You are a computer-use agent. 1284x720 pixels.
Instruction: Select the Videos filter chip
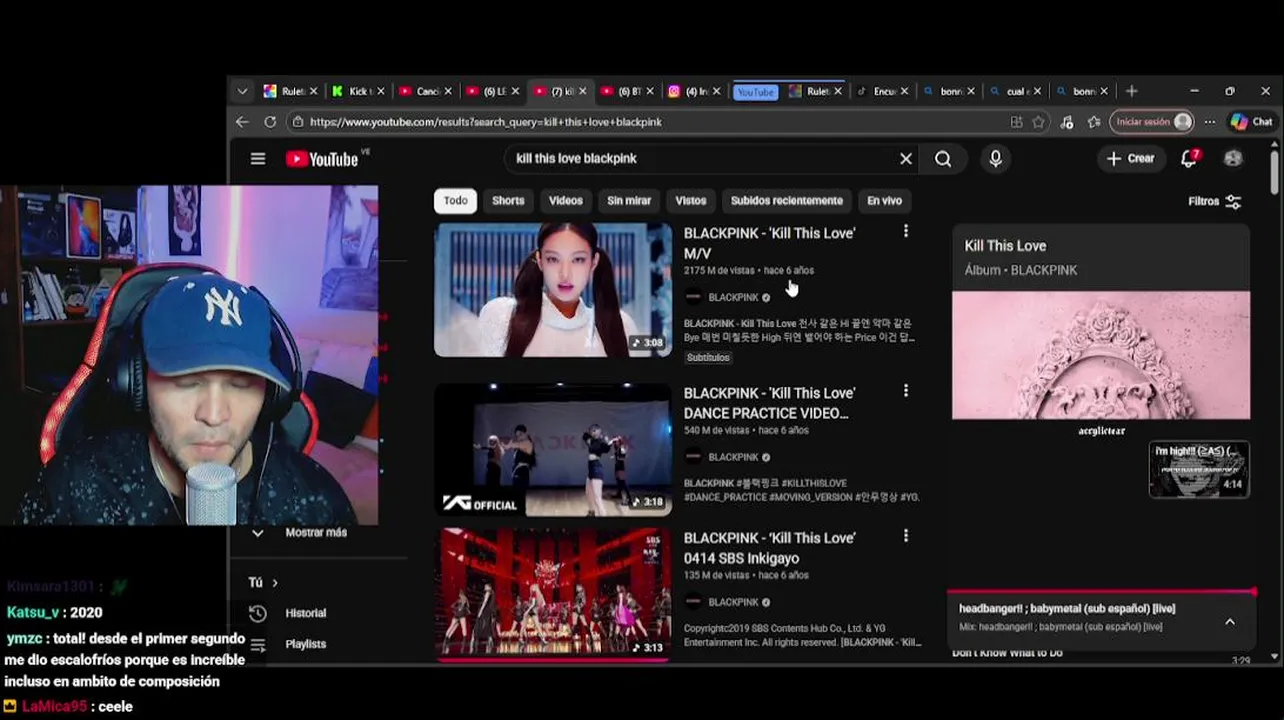[565, 200]
